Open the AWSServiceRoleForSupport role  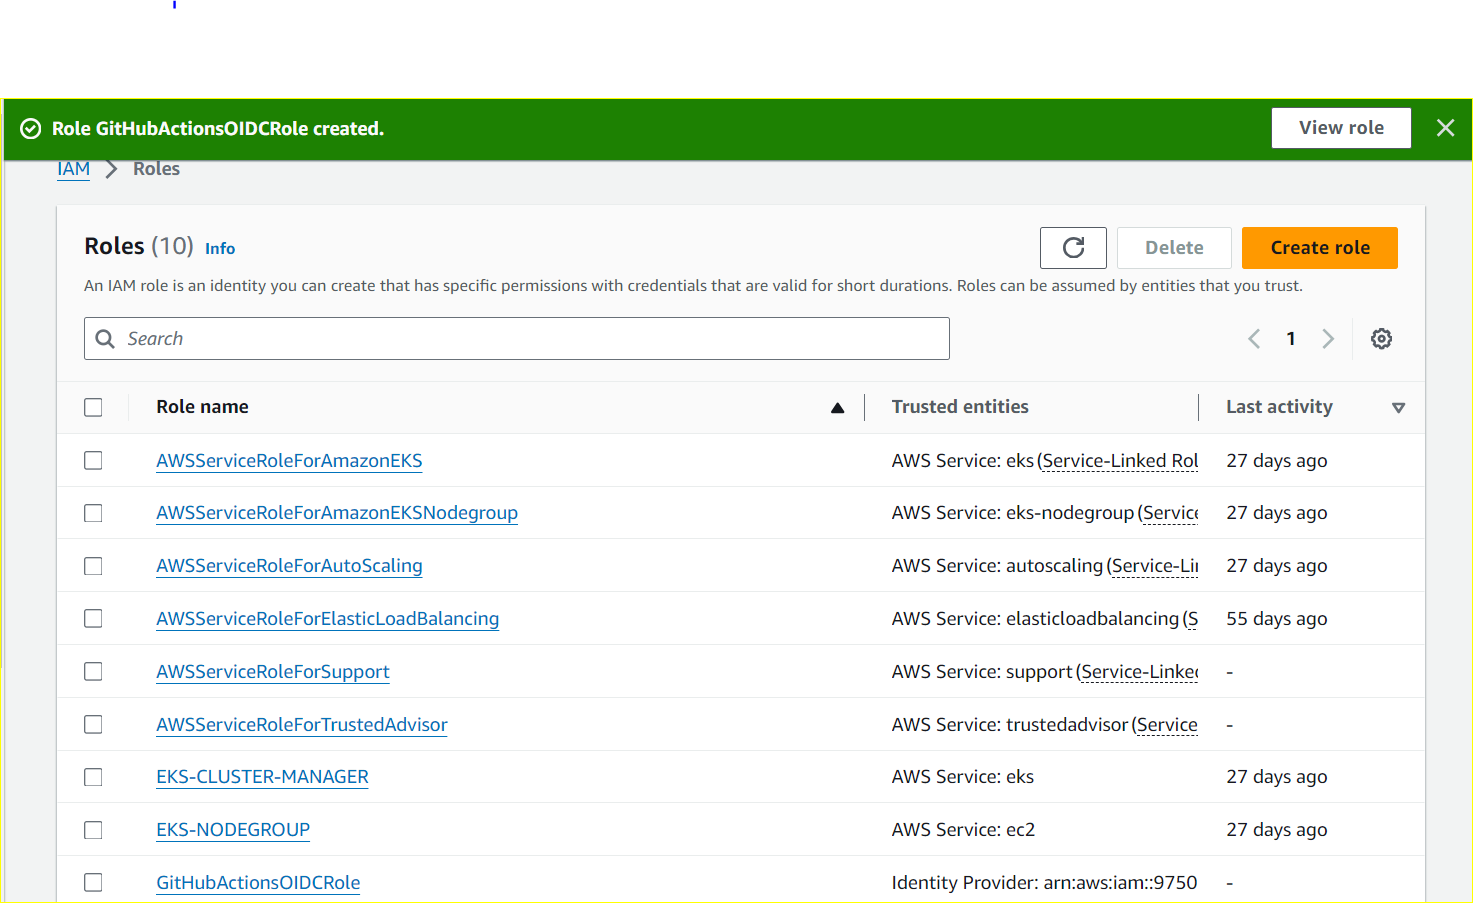(272, 672)
